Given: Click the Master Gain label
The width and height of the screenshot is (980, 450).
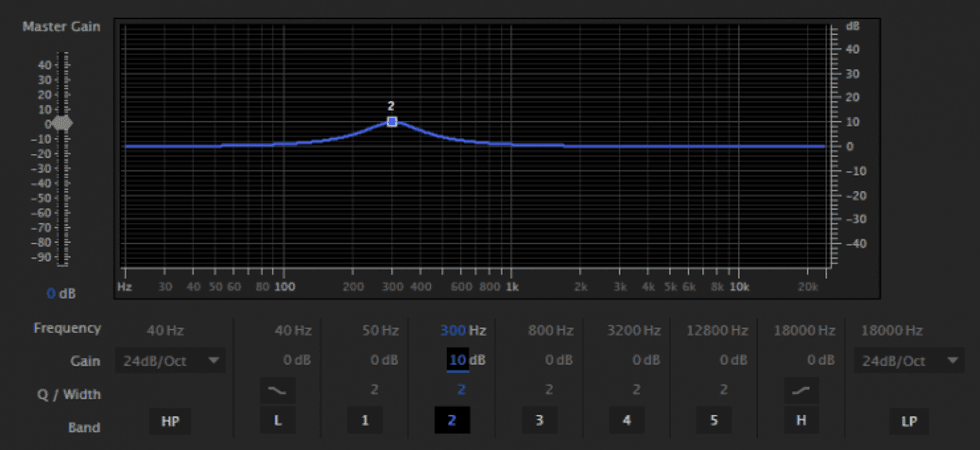Looking at the screenshot, I should coord(61,27).
